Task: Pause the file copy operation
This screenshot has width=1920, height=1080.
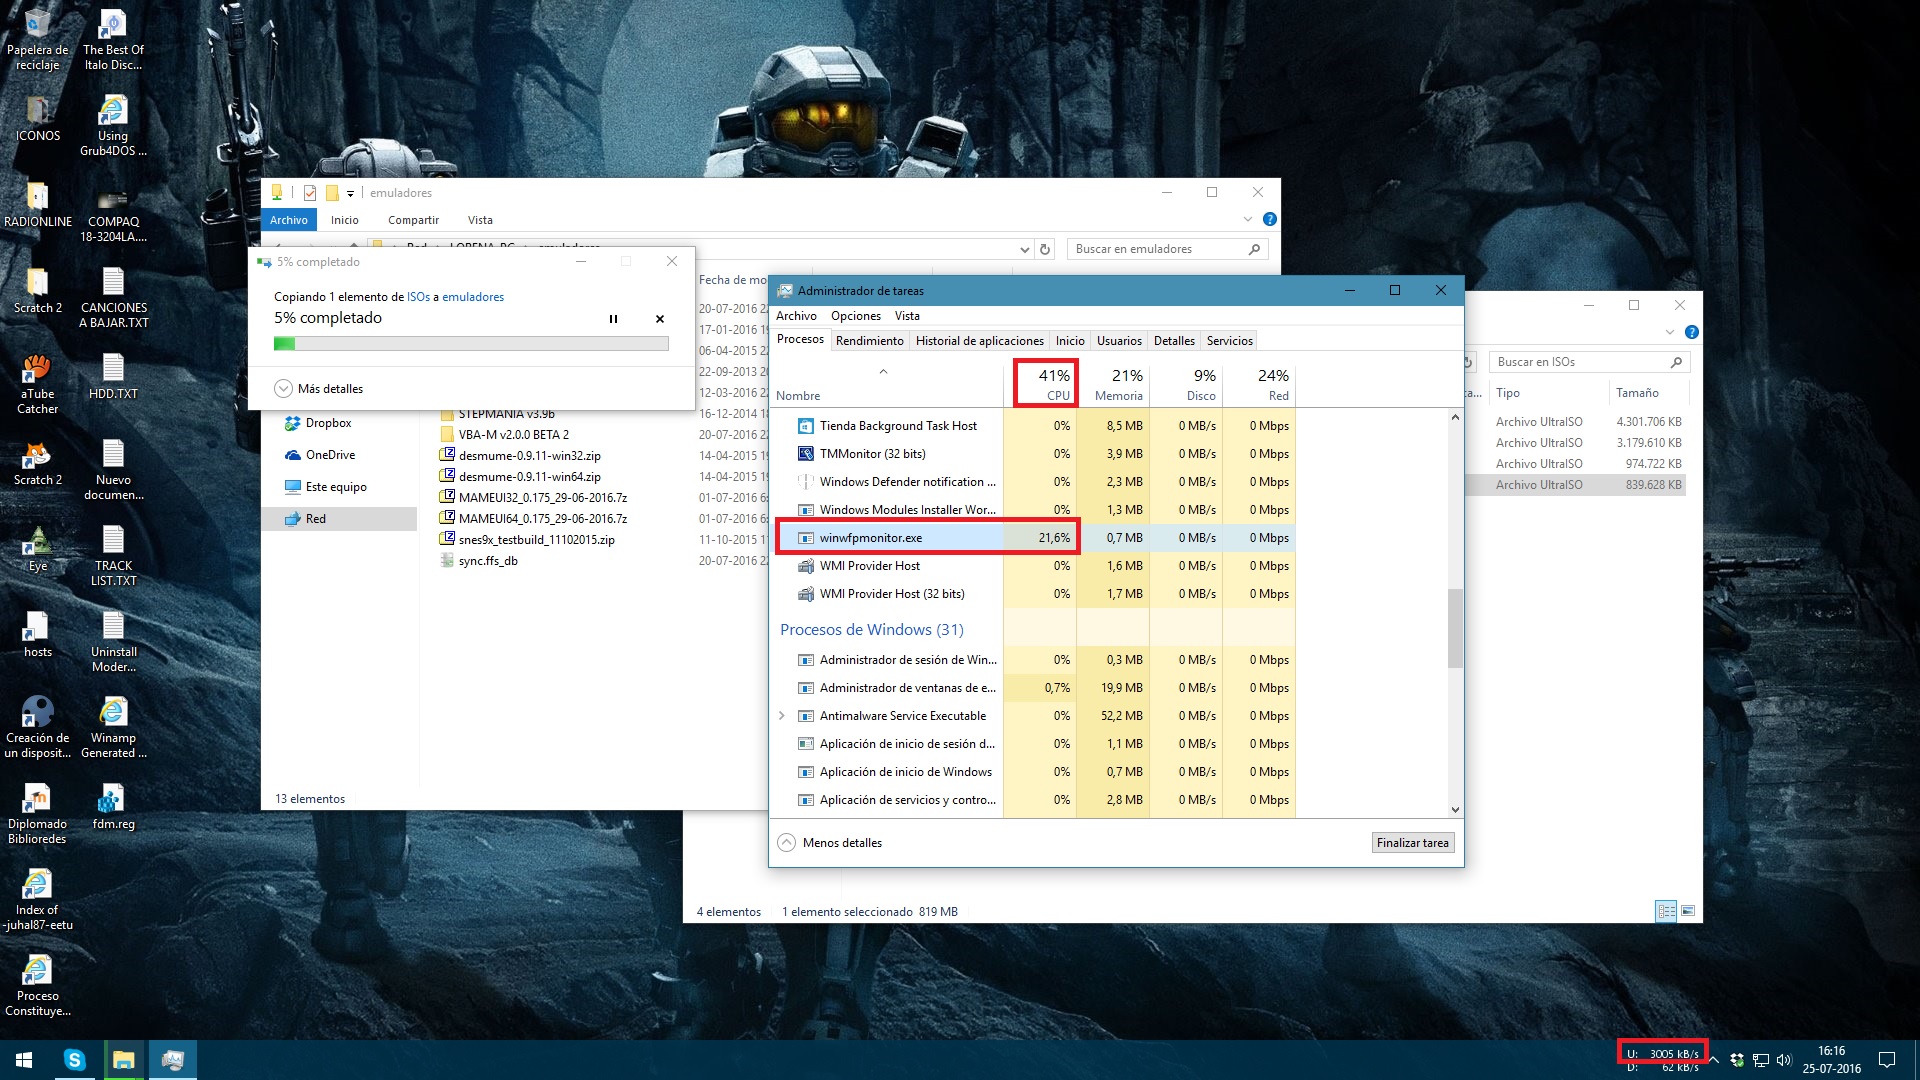Action: [613, 319]
